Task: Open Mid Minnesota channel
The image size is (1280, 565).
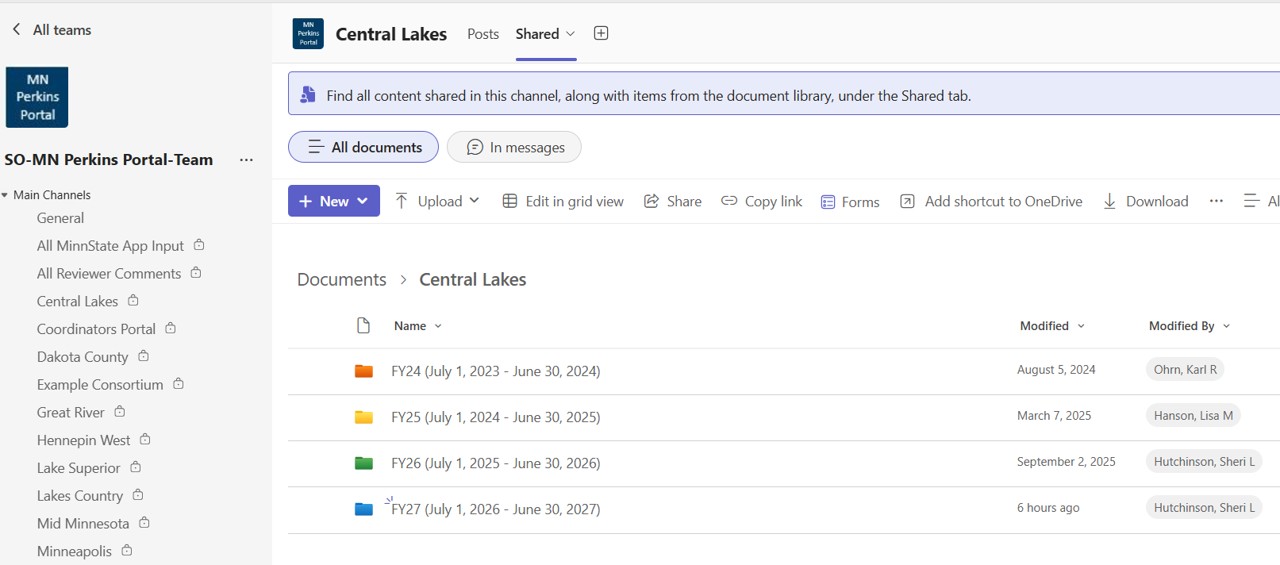Action: pyautogui.click(x=83, y=524)
